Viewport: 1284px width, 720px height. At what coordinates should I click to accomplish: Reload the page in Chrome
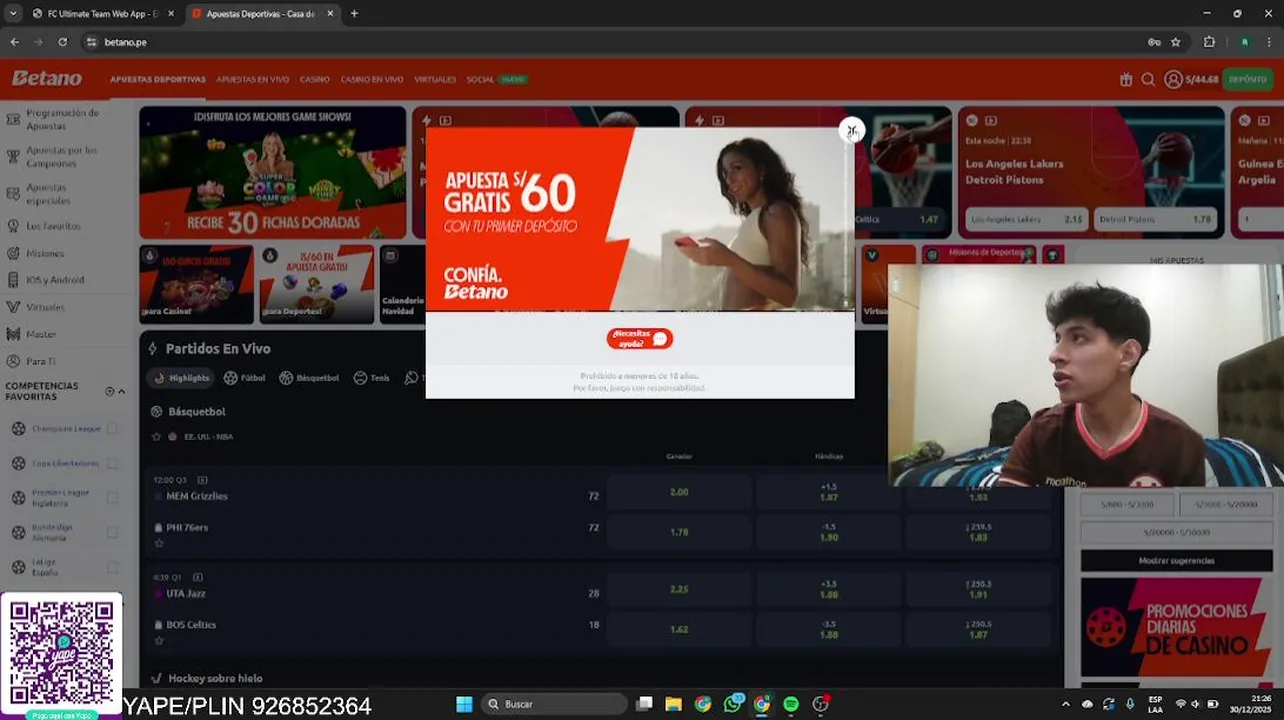[62, 42]
